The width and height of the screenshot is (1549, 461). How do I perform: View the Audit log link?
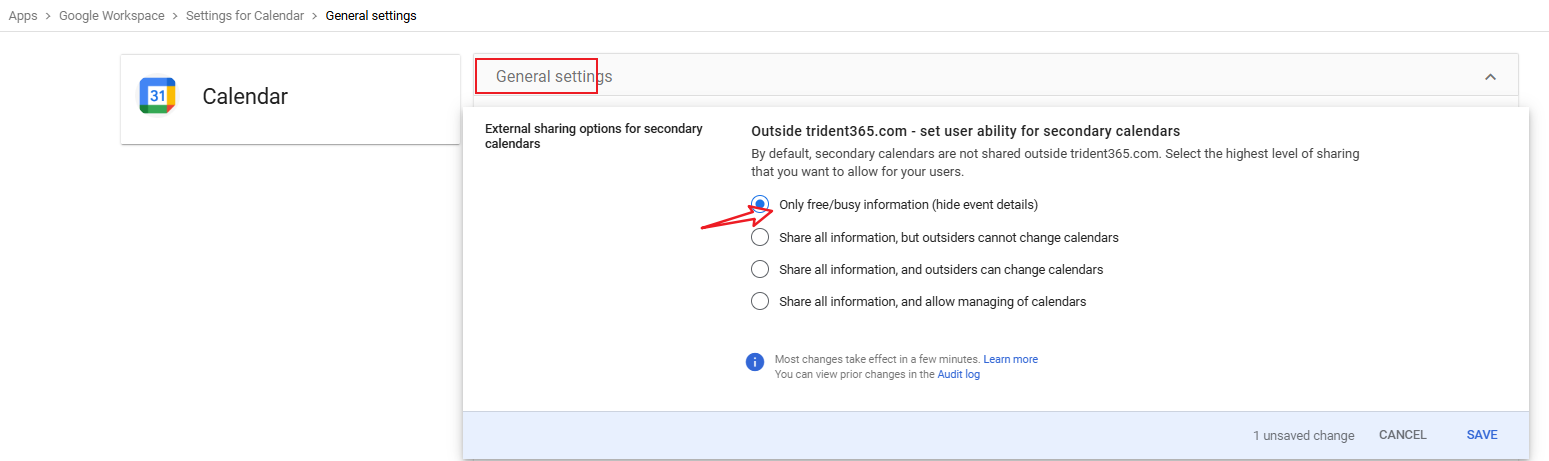click(x=958, y=374)
